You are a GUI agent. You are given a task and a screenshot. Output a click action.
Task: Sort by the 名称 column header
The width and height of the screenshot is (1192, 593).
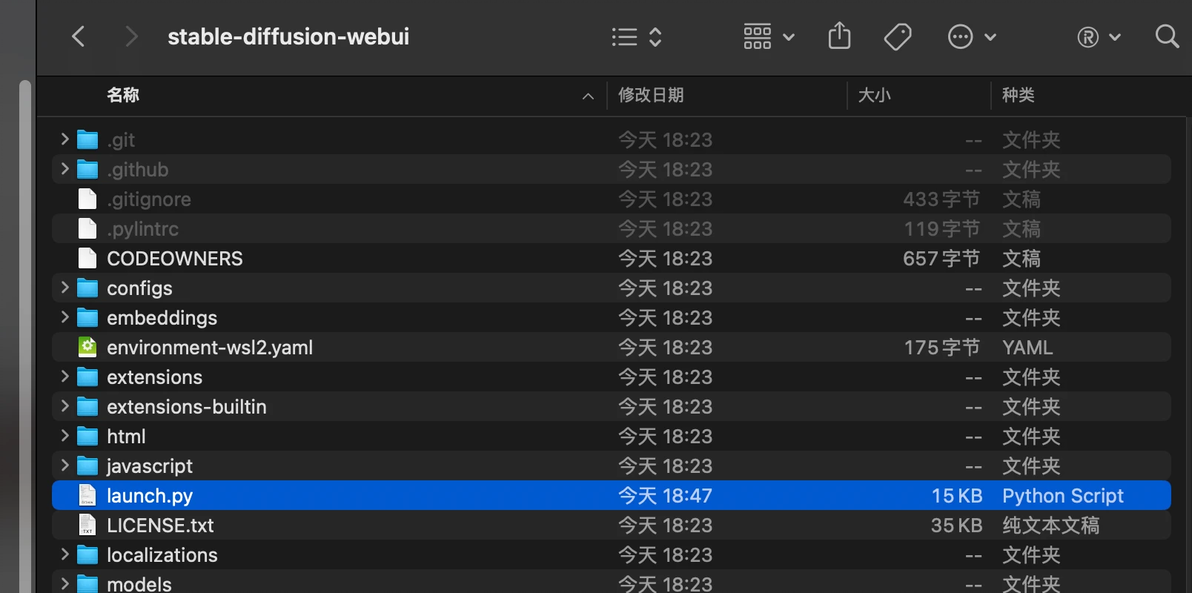(122, 96)
